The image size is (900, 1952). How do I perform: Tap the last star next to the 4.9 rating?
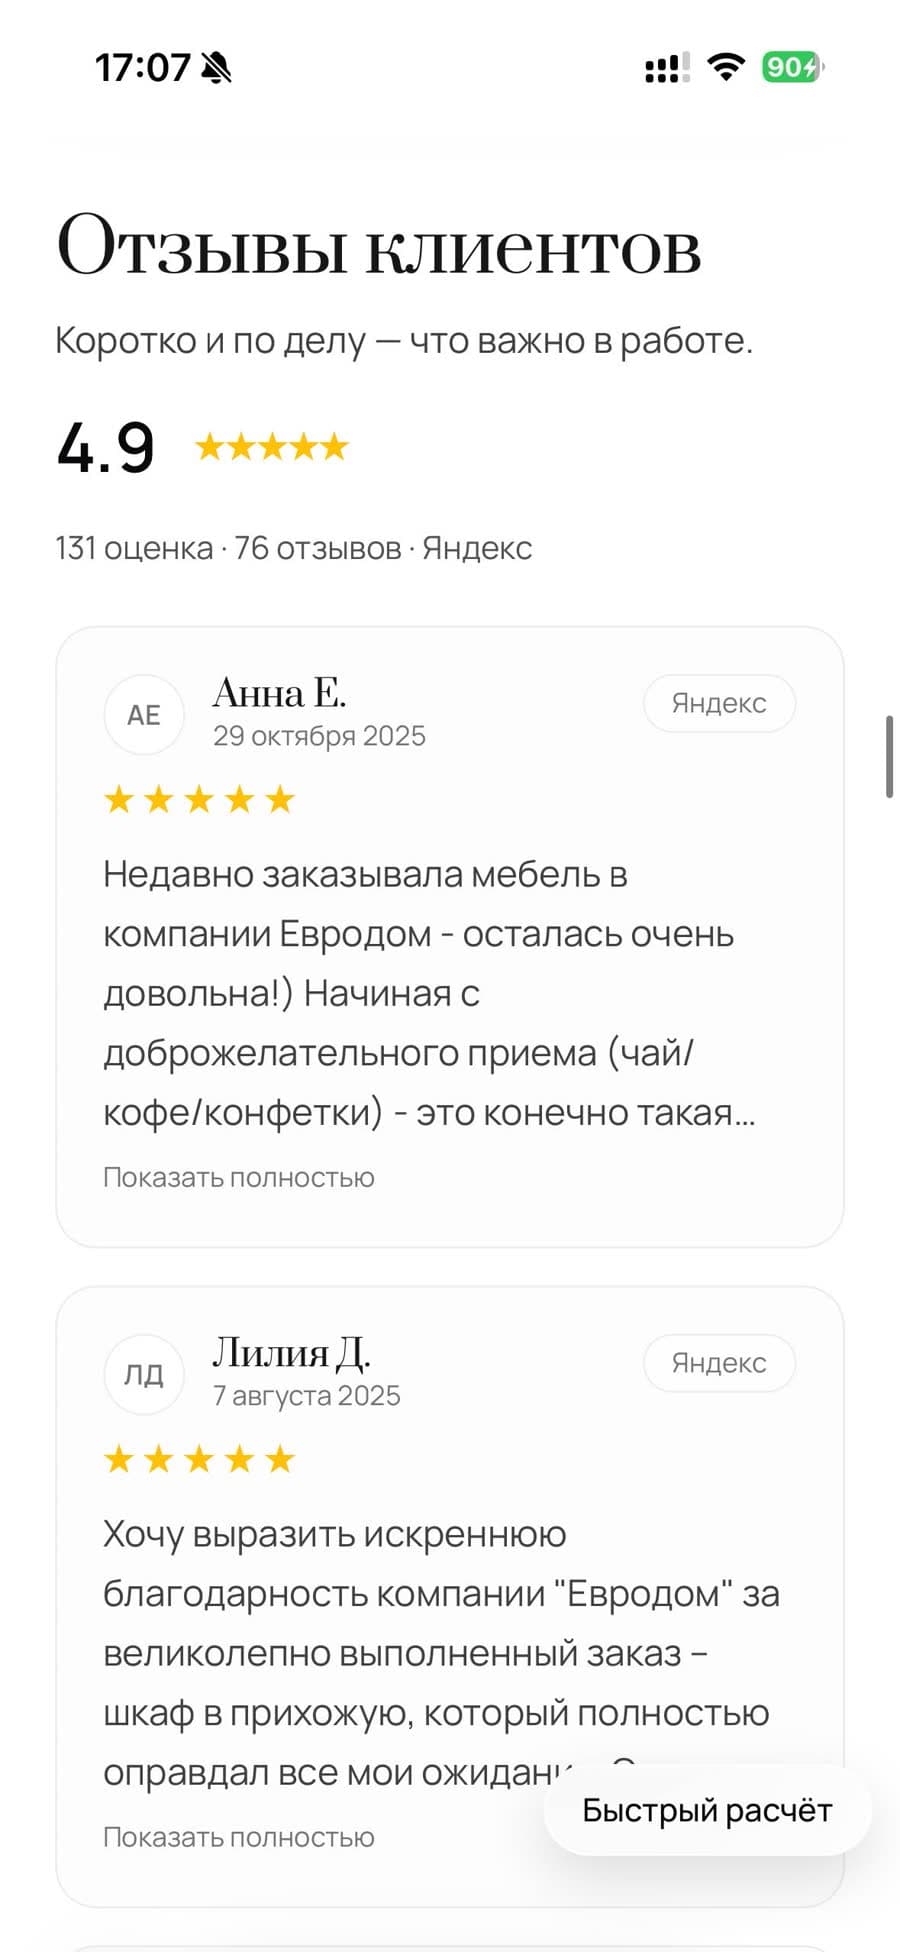click(x=335, y=445)
